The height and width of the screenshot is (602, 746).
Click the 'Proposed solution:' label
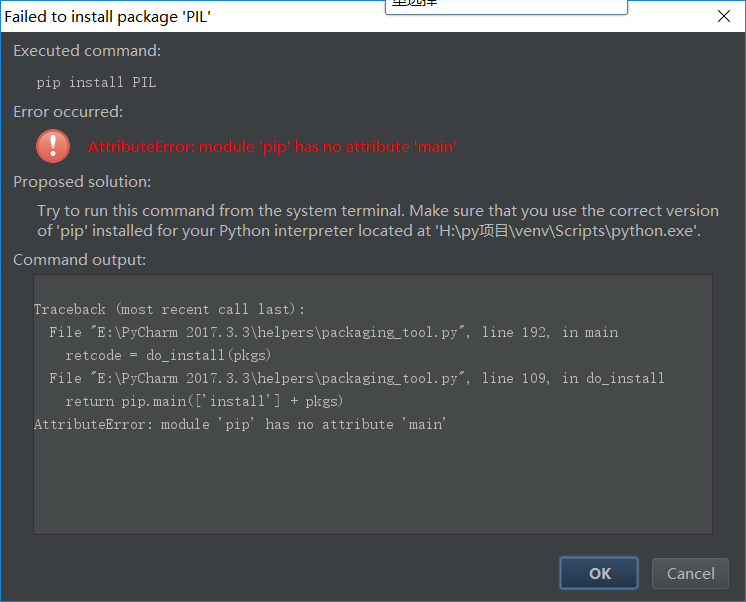point(82,182)
